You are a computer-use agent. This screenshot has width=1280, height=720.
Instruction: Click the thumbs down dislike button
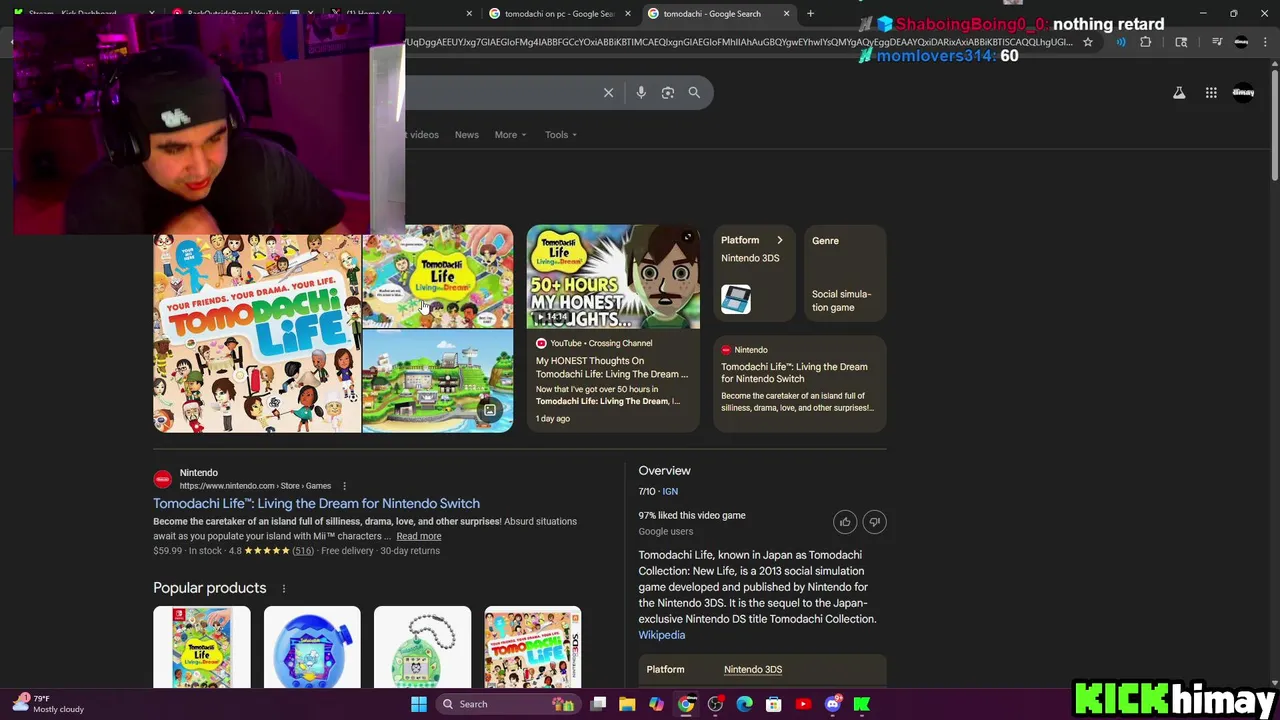874,522
